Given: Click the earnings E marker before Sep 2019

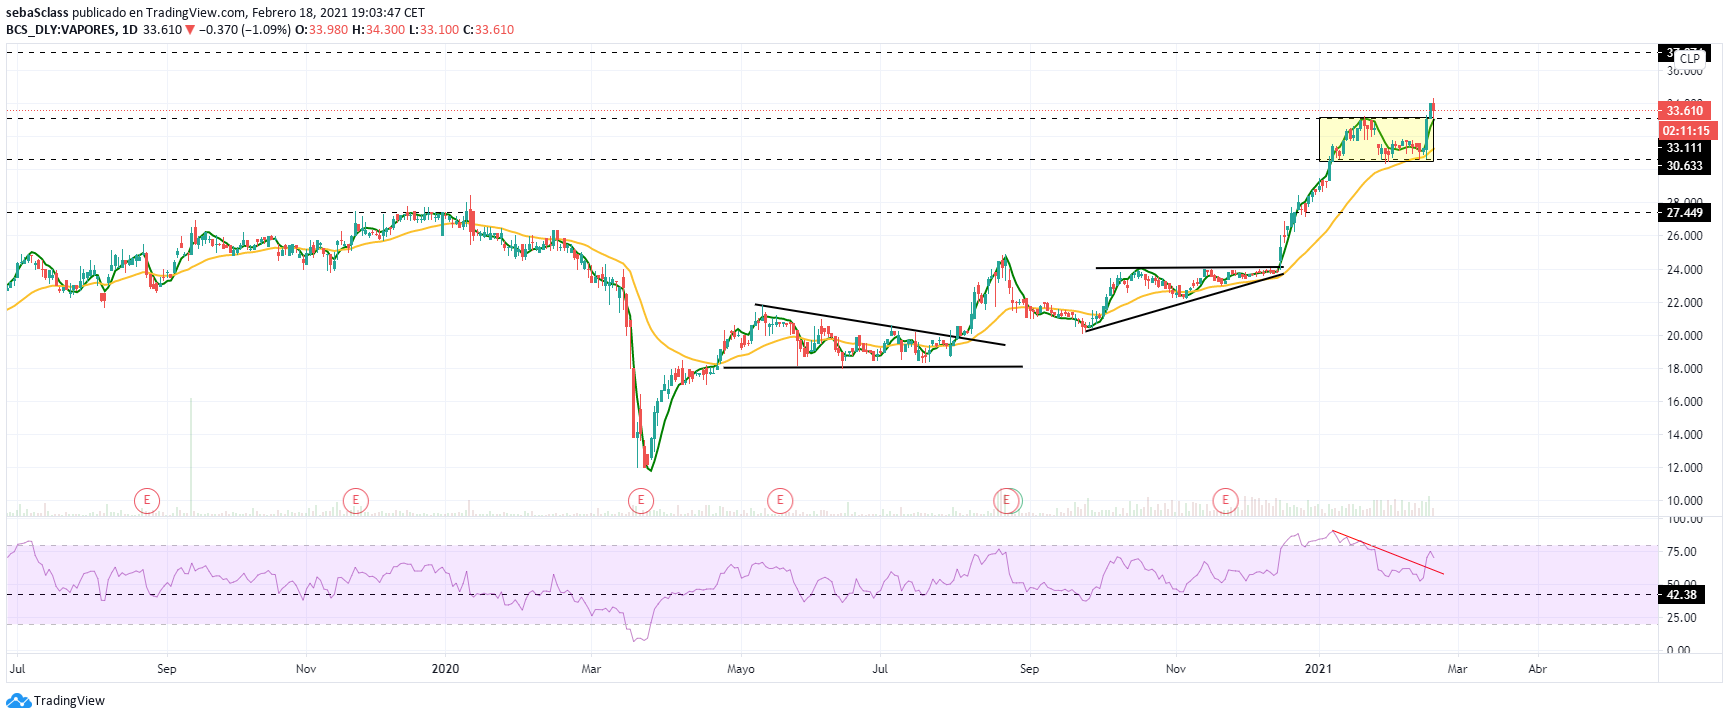Looking at the screenshot, I should 147,500.
